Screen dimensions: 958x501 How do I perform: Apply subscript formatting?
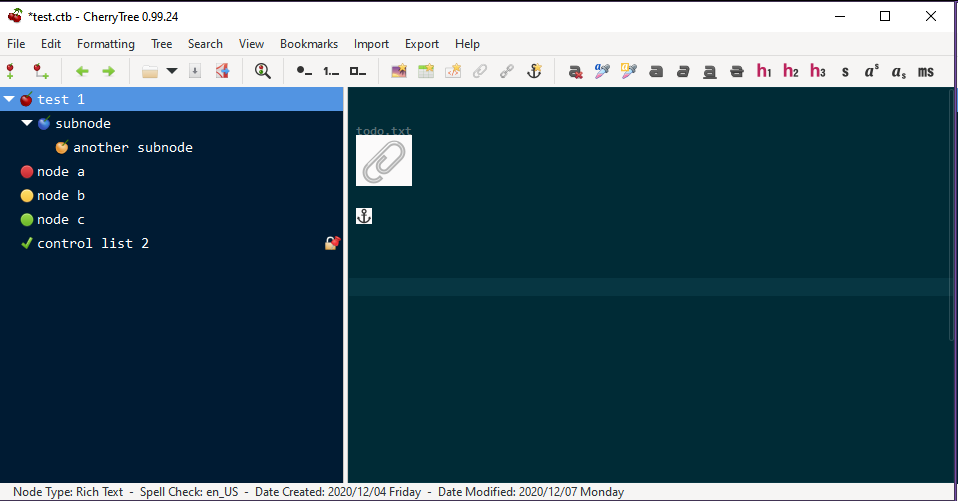point(899,72)
